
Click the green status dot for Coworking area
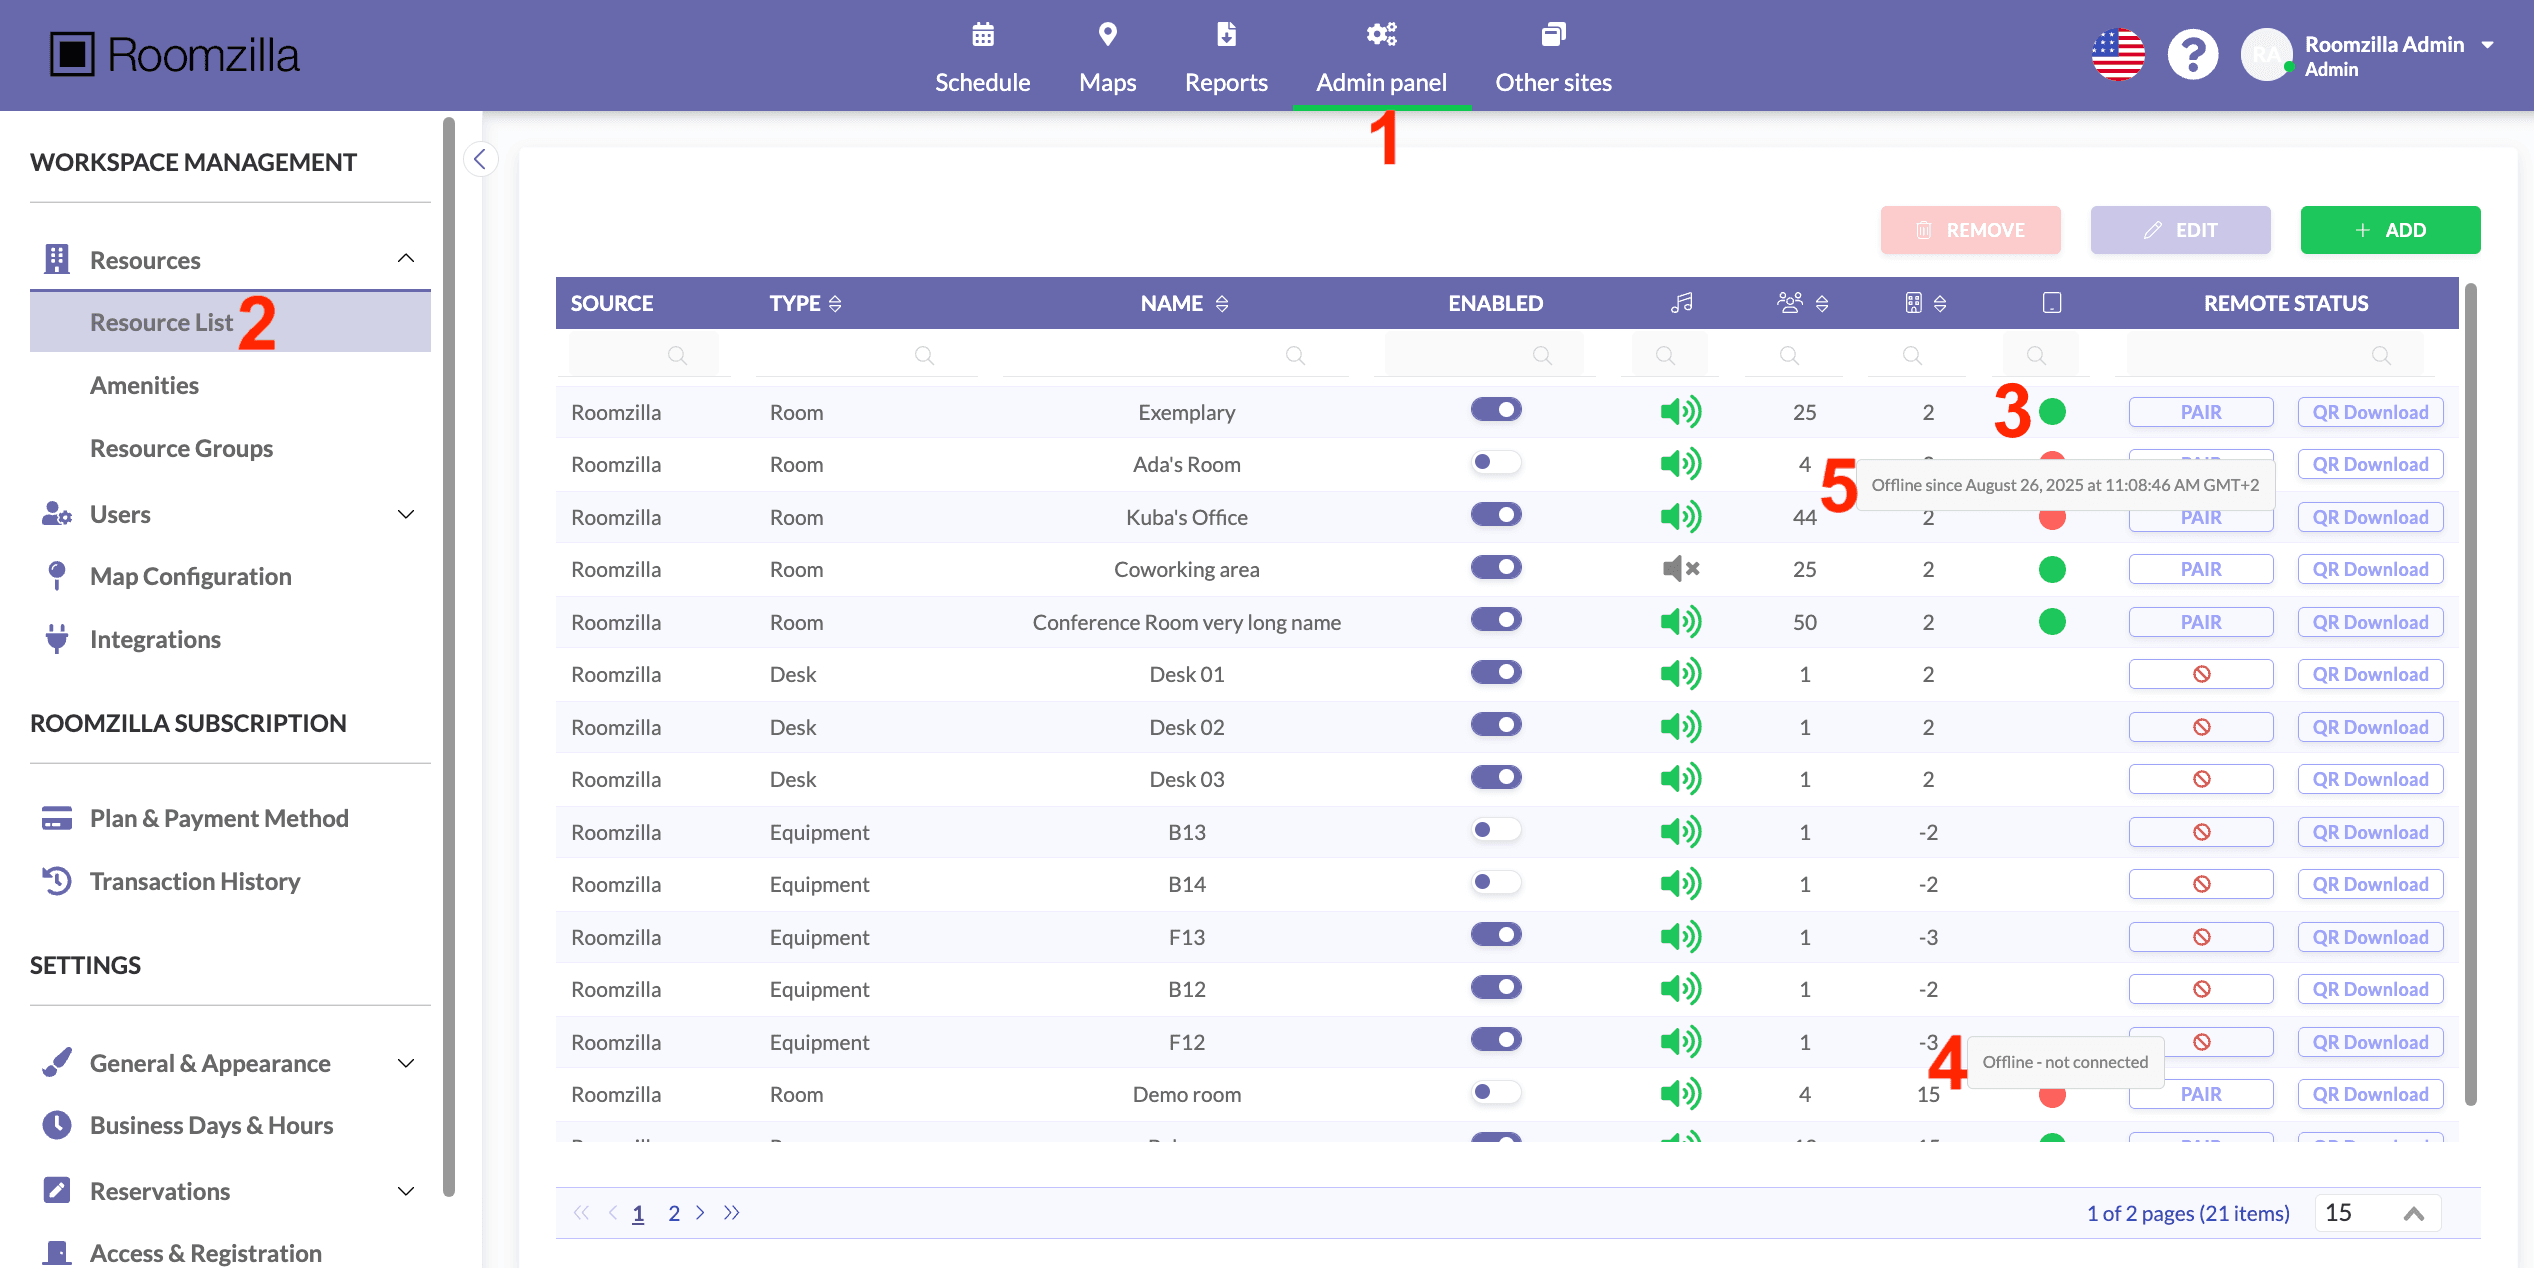[2052, 569]
